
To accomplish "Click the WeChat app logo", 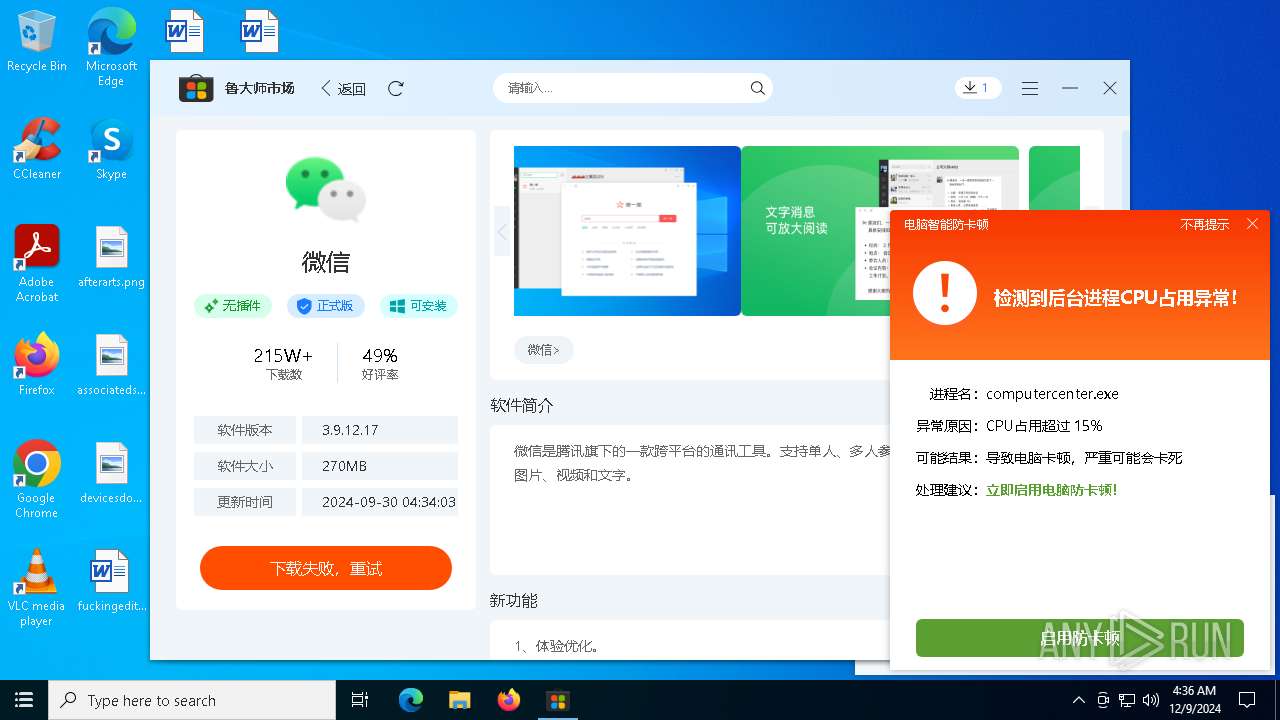I will pos(326,188).
